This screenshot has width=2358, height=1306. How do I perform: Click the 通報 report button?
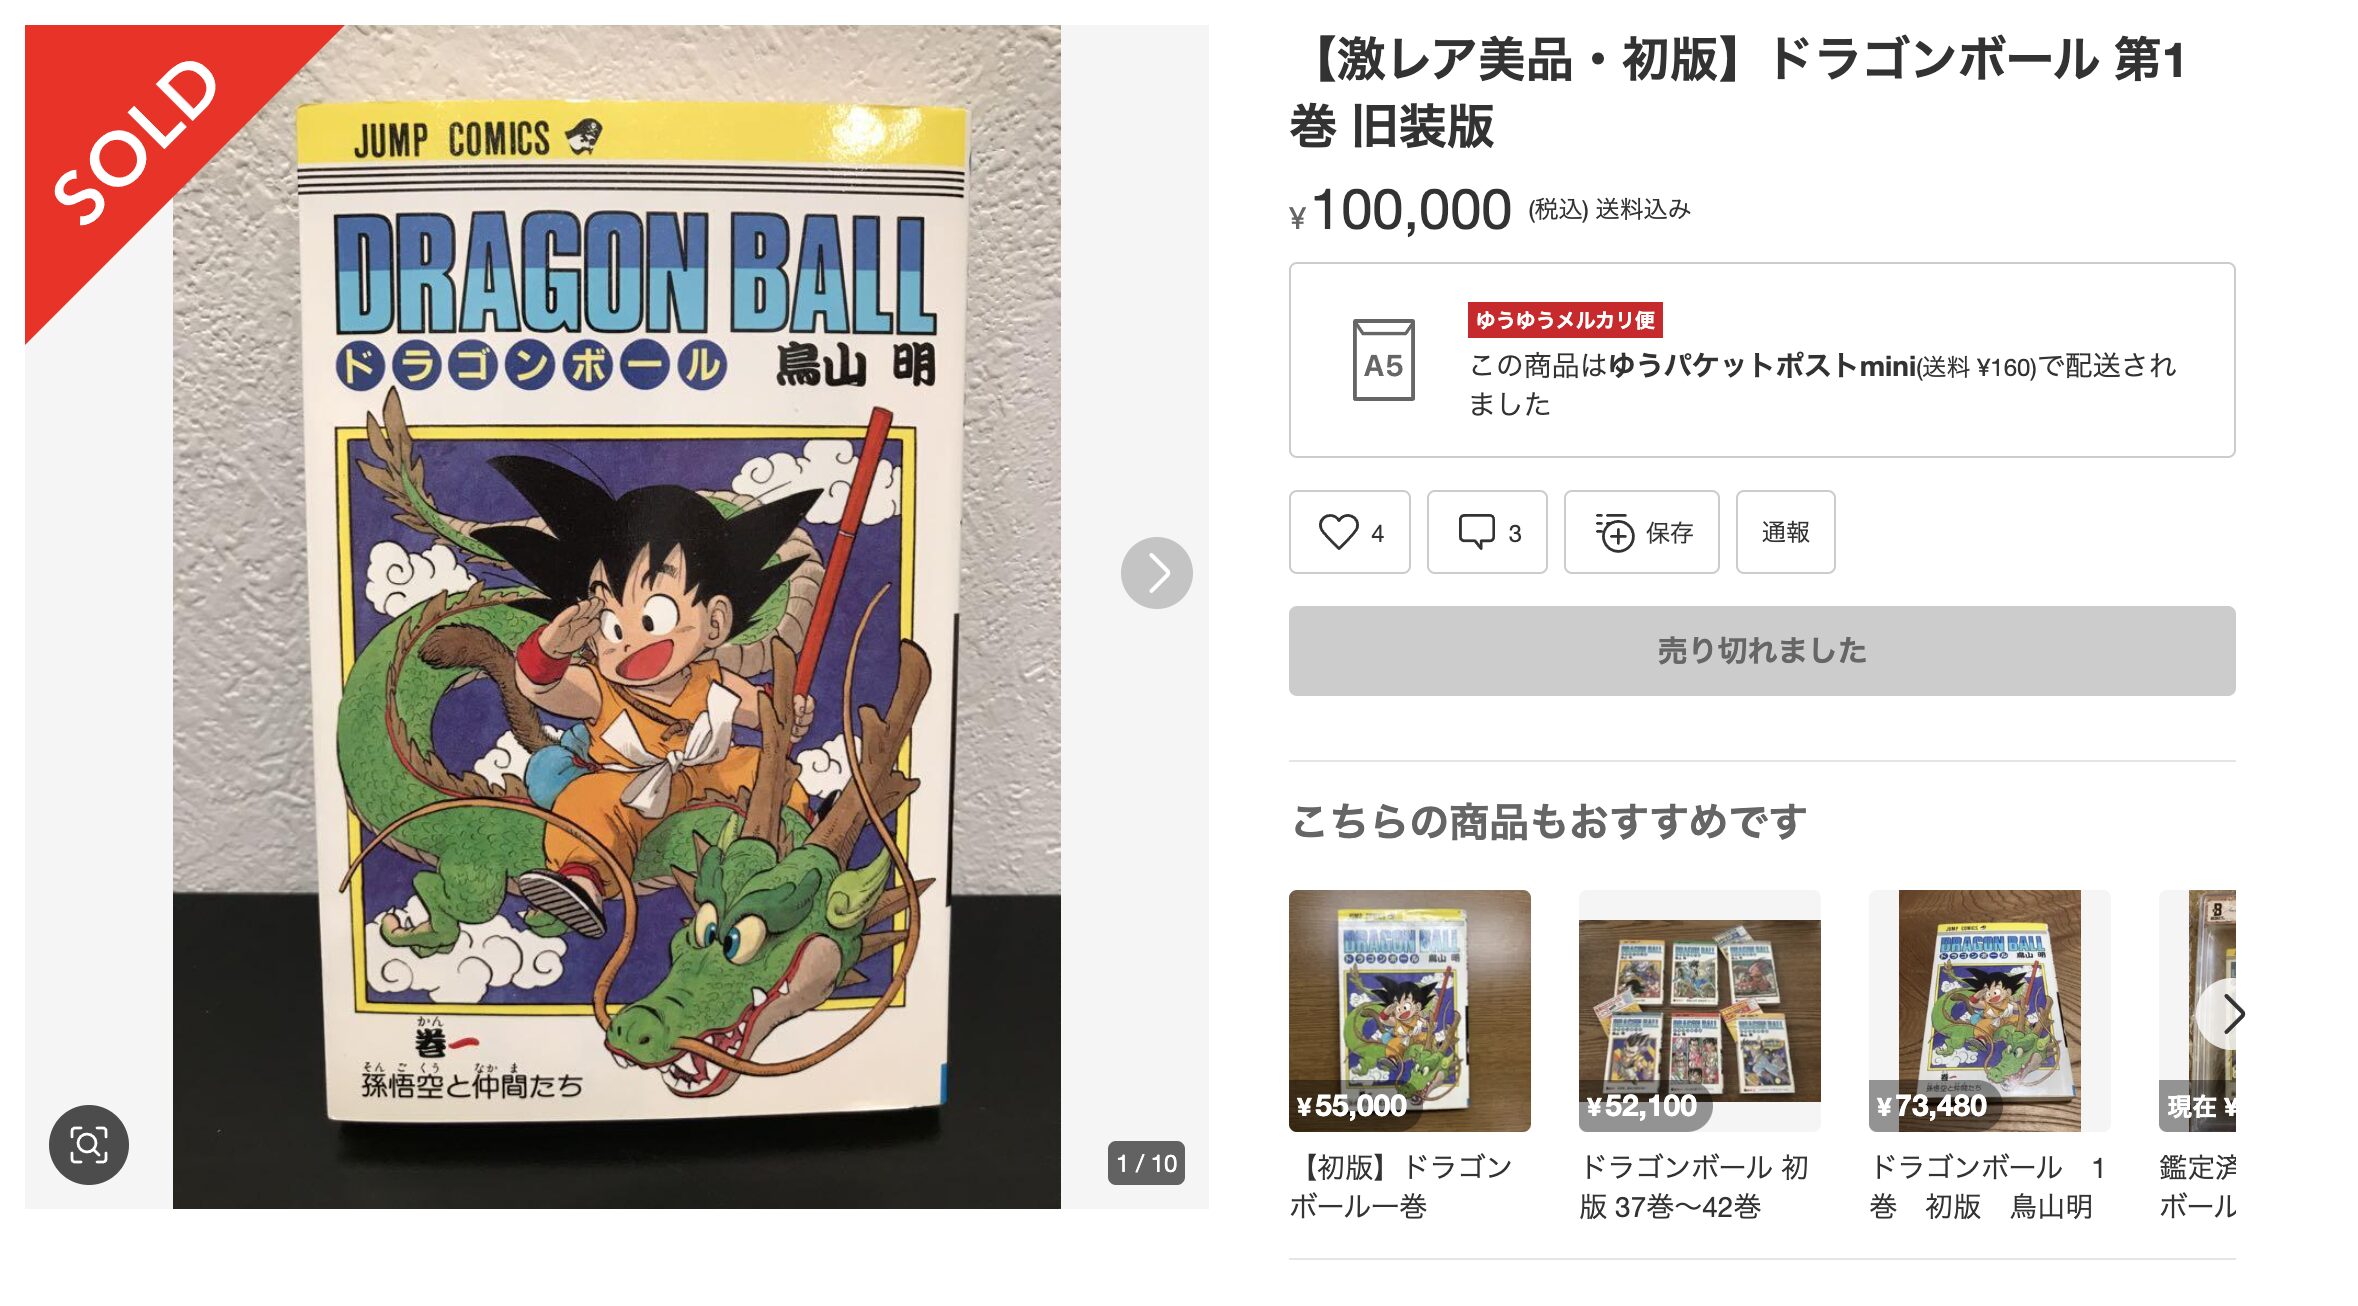pyautogui.click(x=1785, y=532)
